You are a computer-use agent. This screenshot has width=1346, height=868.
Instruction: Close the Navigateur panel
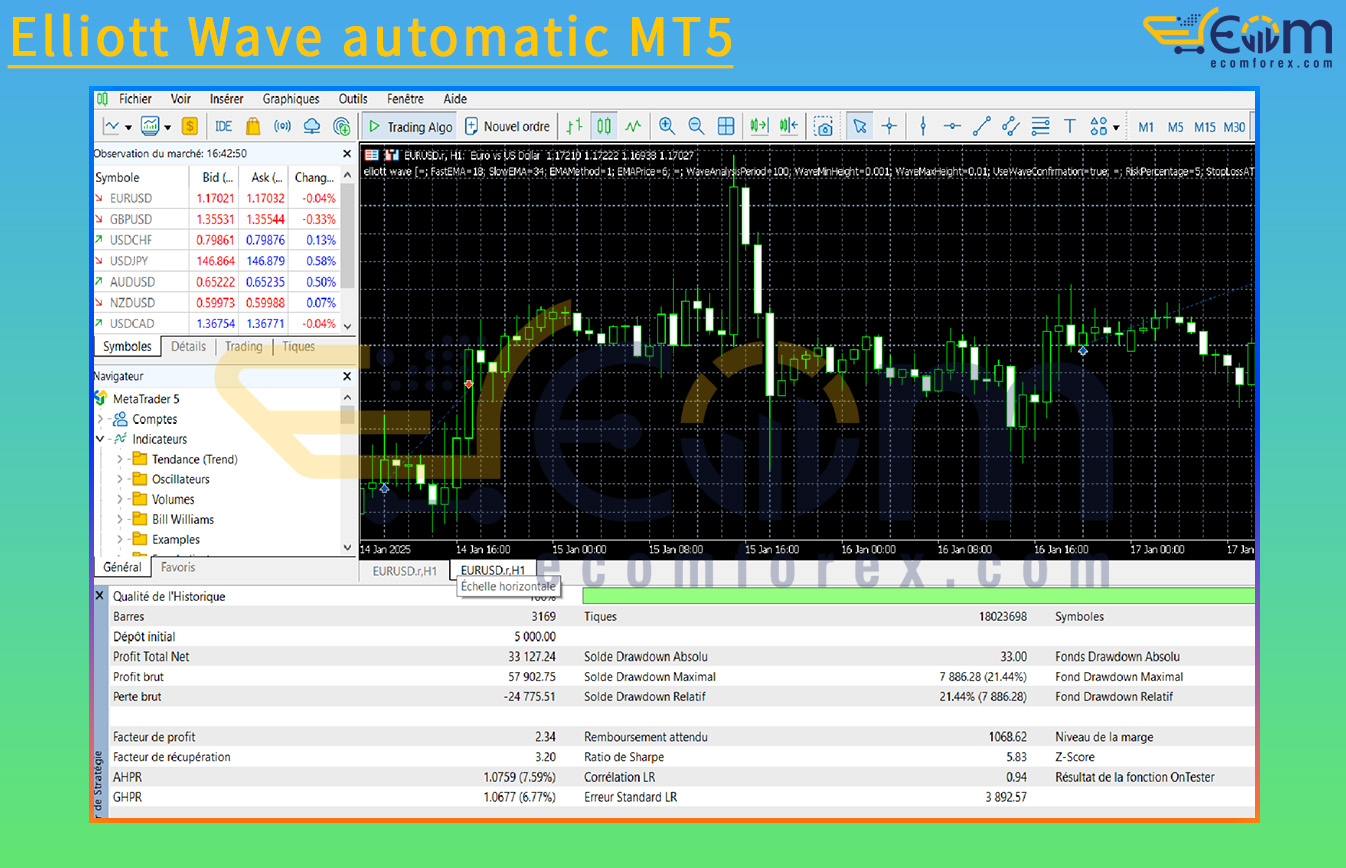347,376
